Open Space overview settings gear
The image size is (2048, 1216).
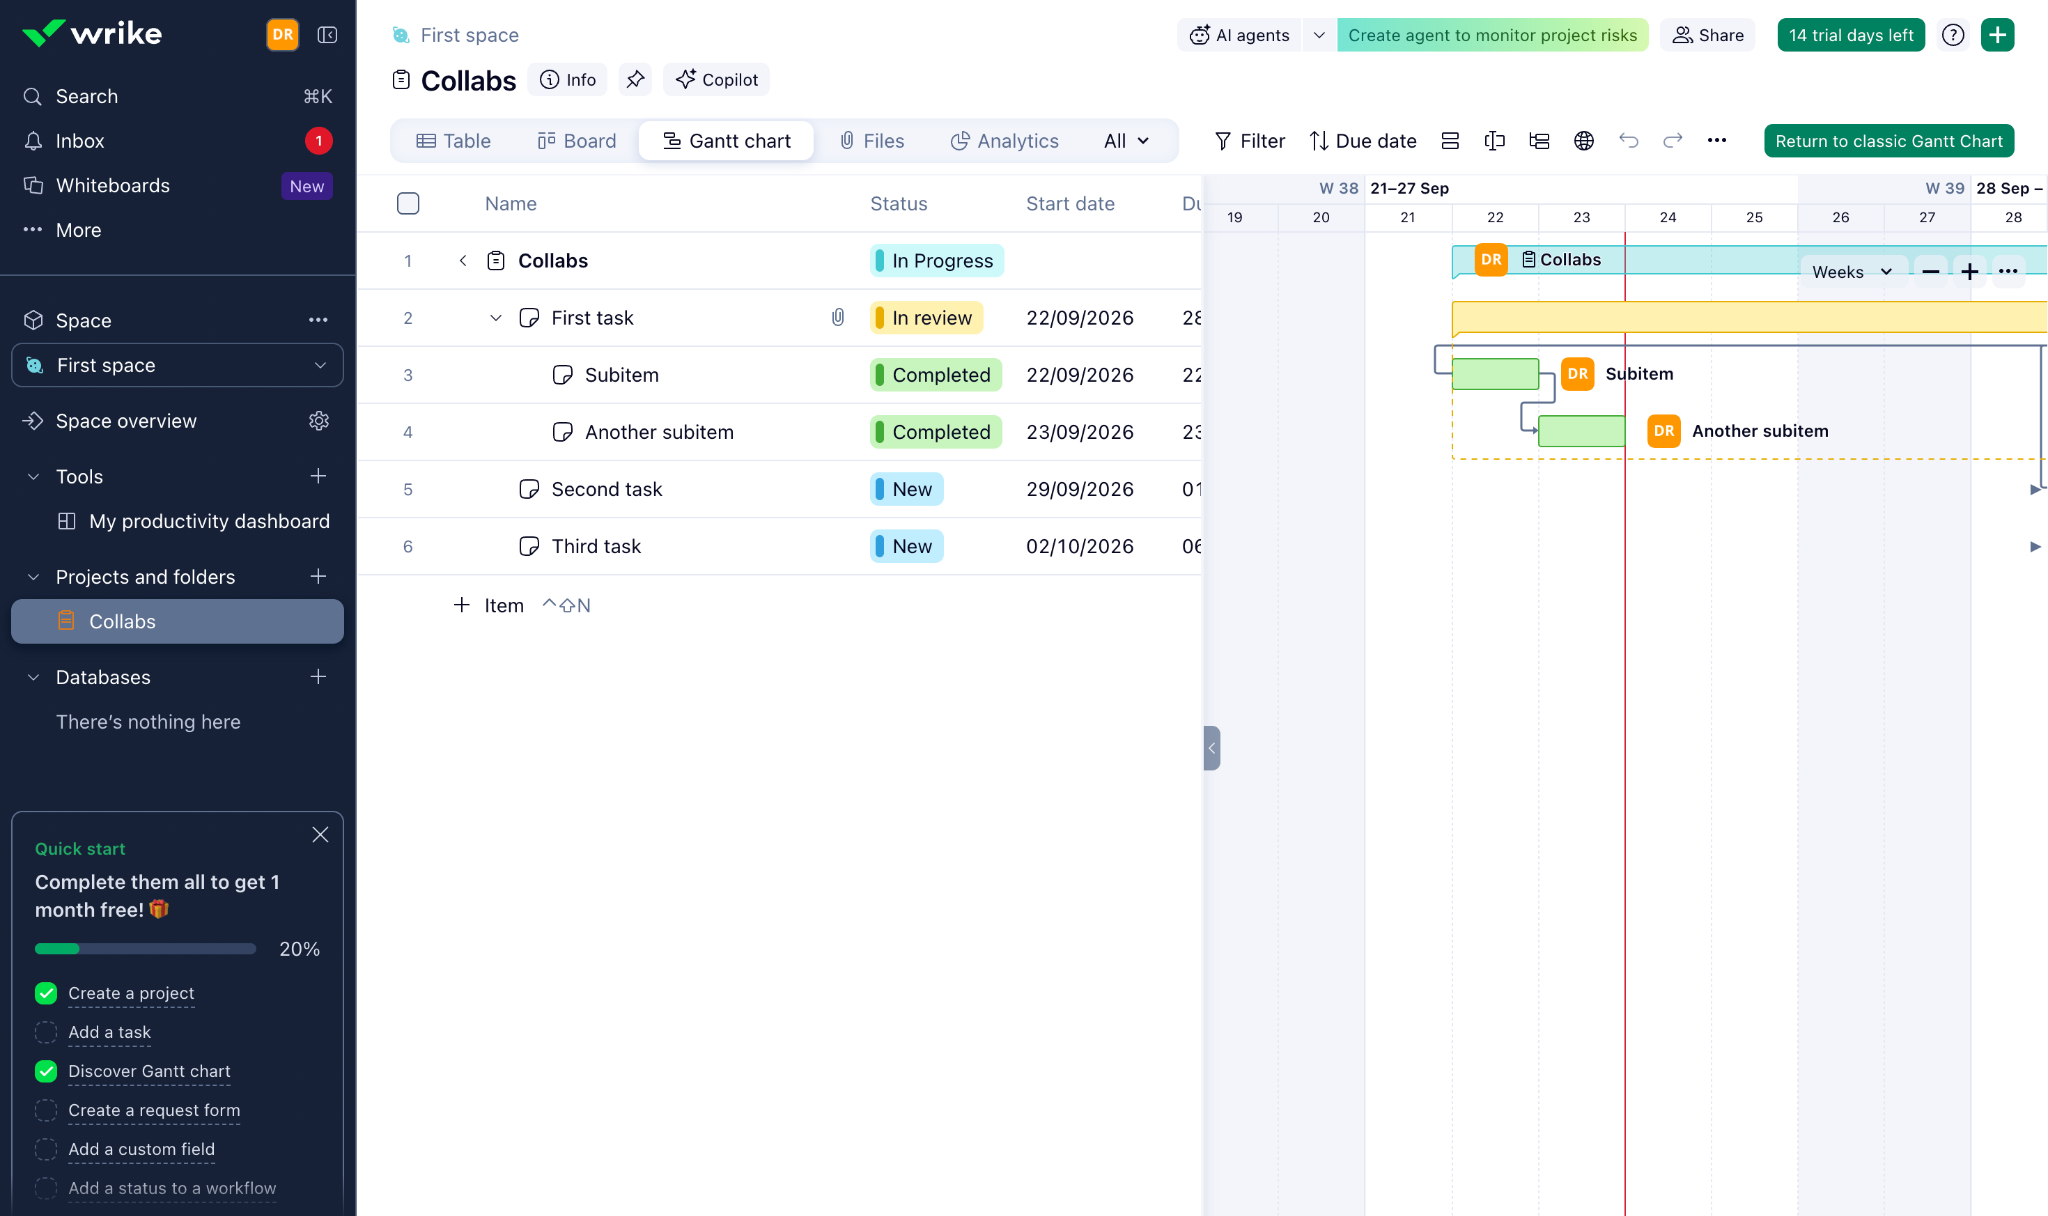319,421
